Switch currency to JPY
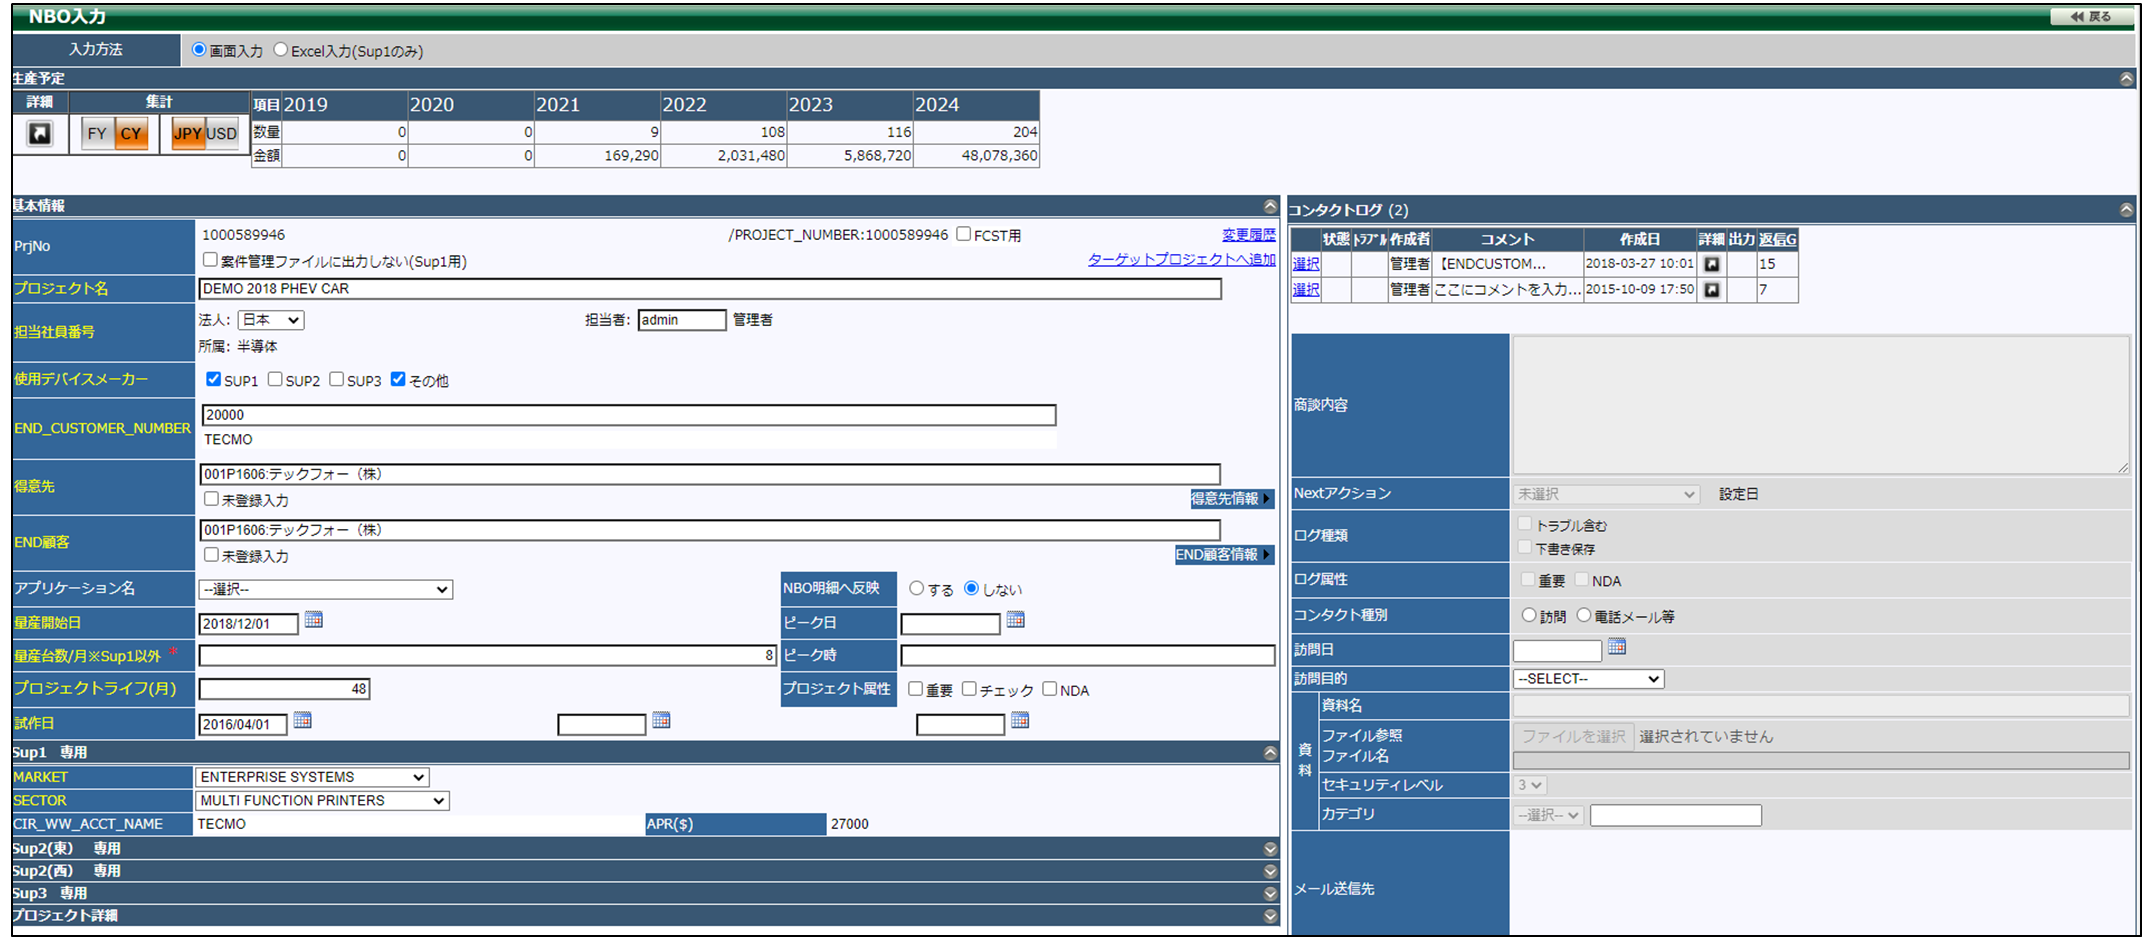 coord(188,134)
